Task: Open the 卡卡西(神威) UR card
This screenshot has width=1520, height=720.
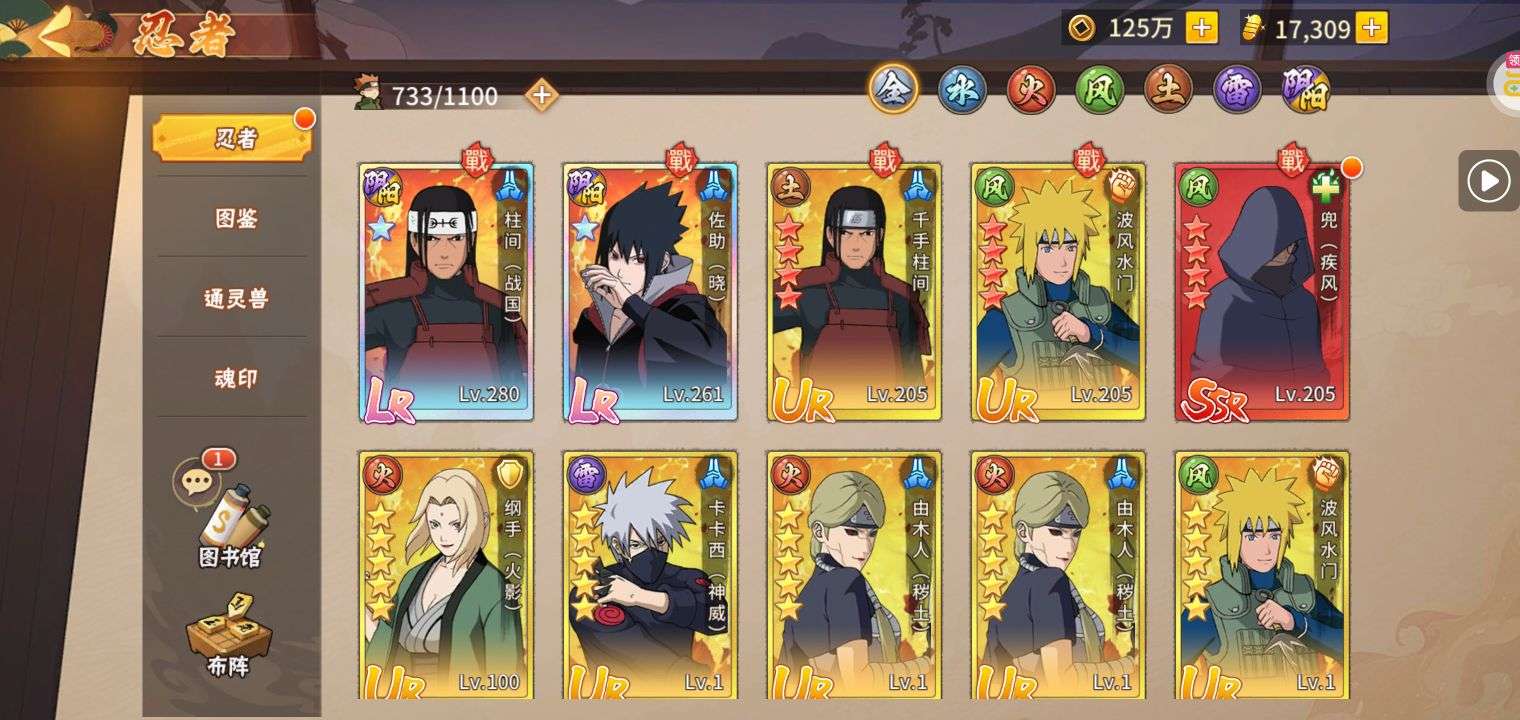Action: pos(650,575)
